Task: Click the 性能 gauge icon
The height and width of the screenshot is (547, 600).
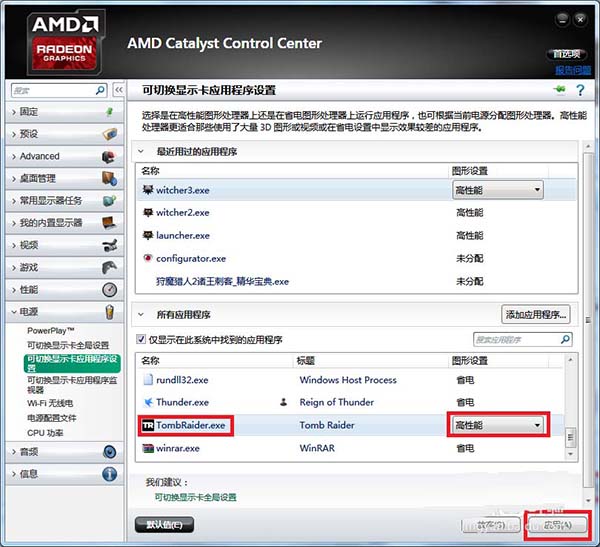Action: pos(110,289)
